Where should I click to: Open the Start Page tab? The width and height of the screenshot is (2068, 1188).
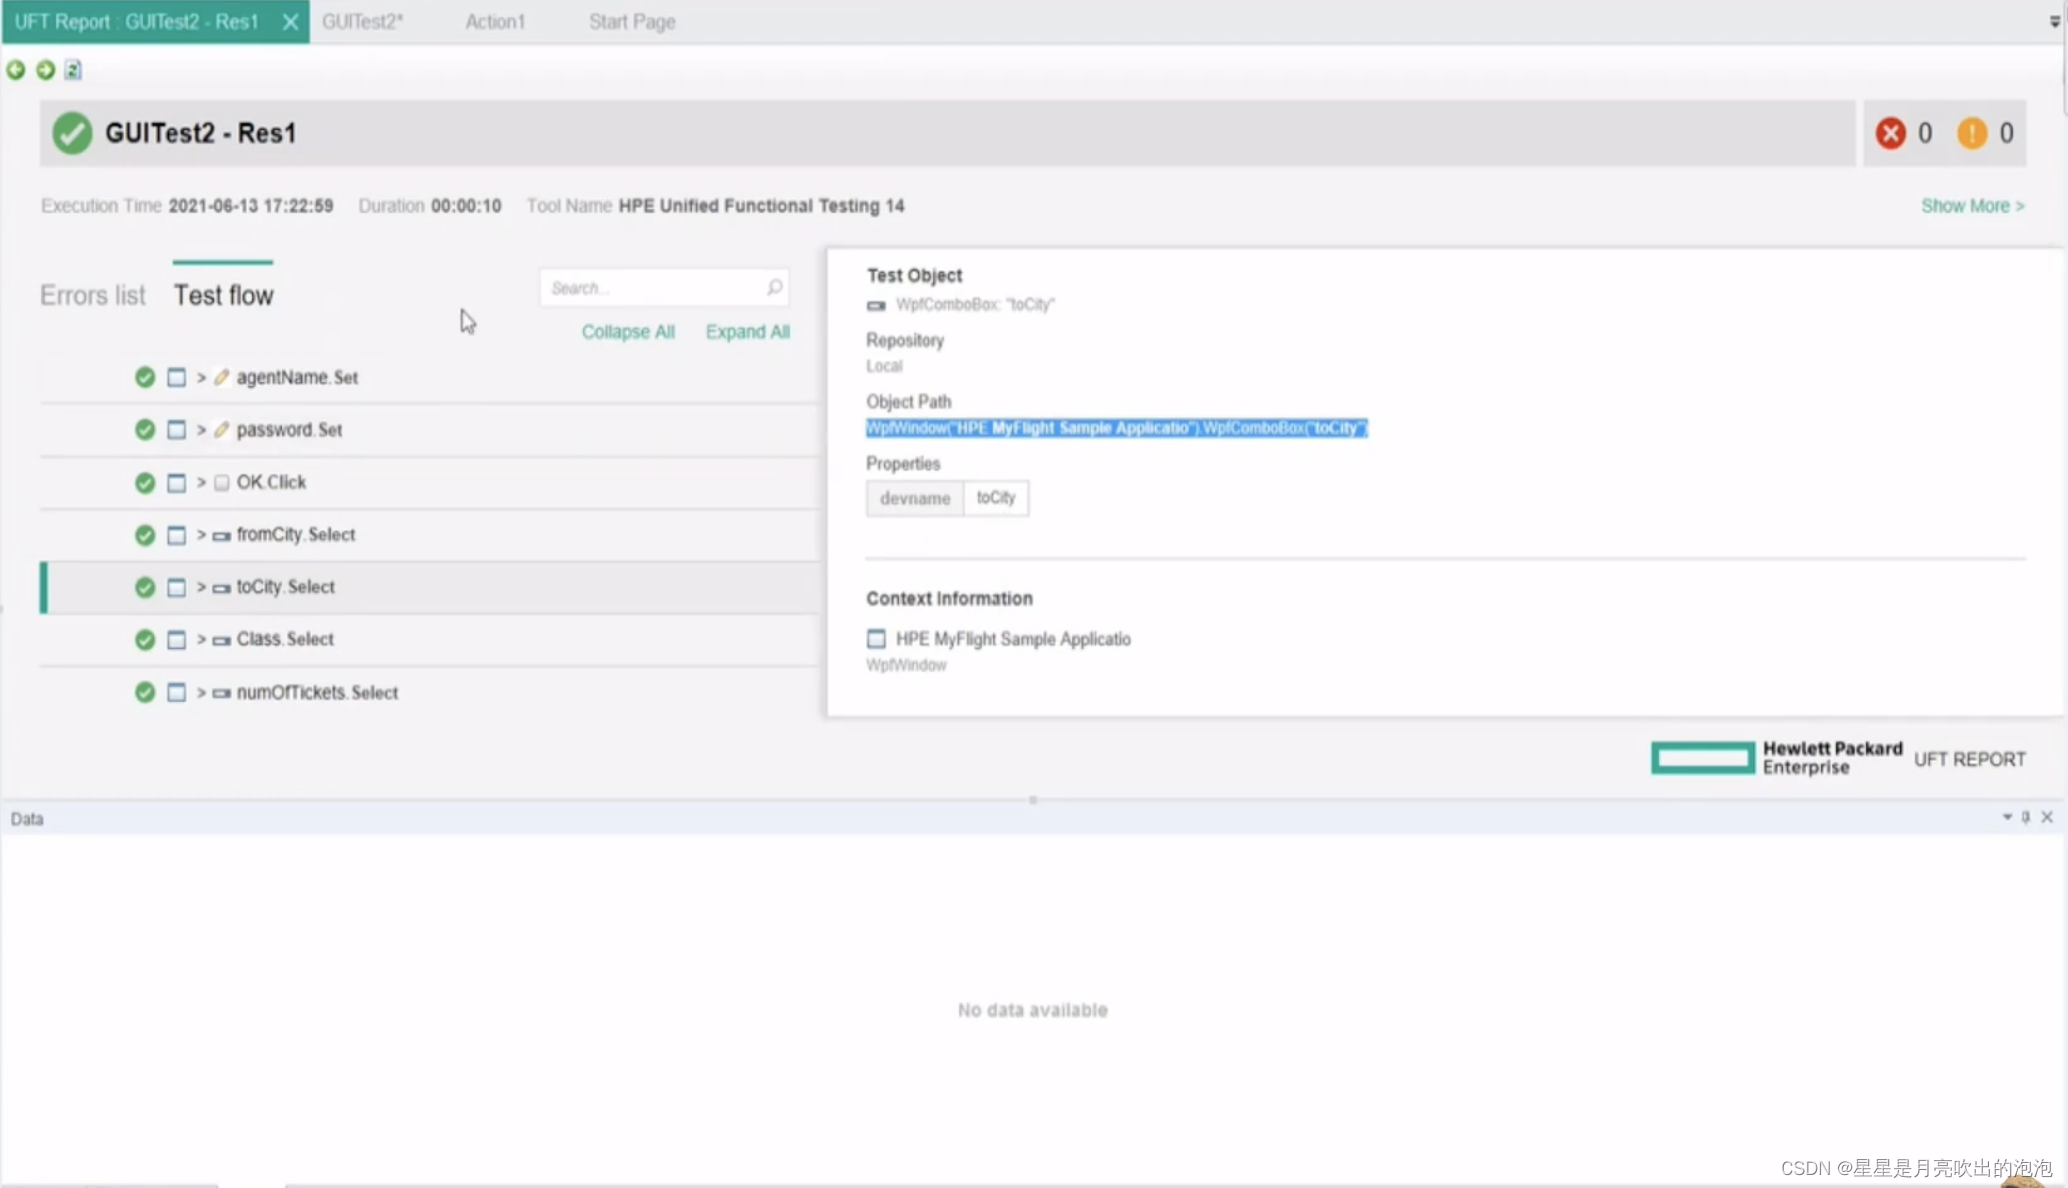point(632,22)
